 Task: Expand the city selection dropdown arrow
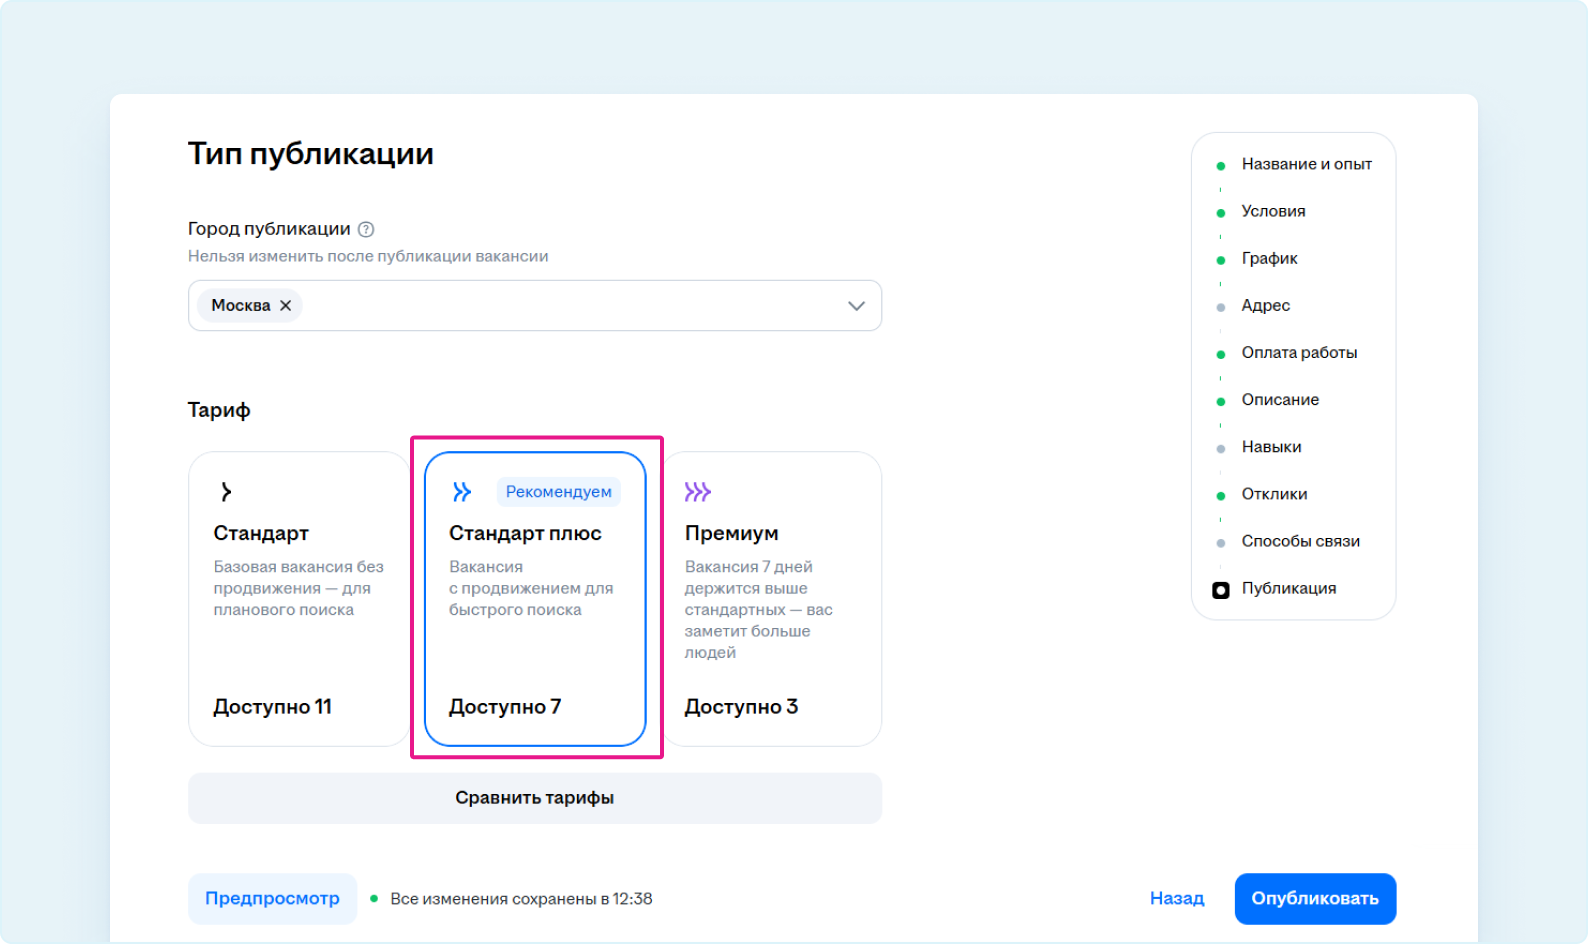[x=856, y=306]
